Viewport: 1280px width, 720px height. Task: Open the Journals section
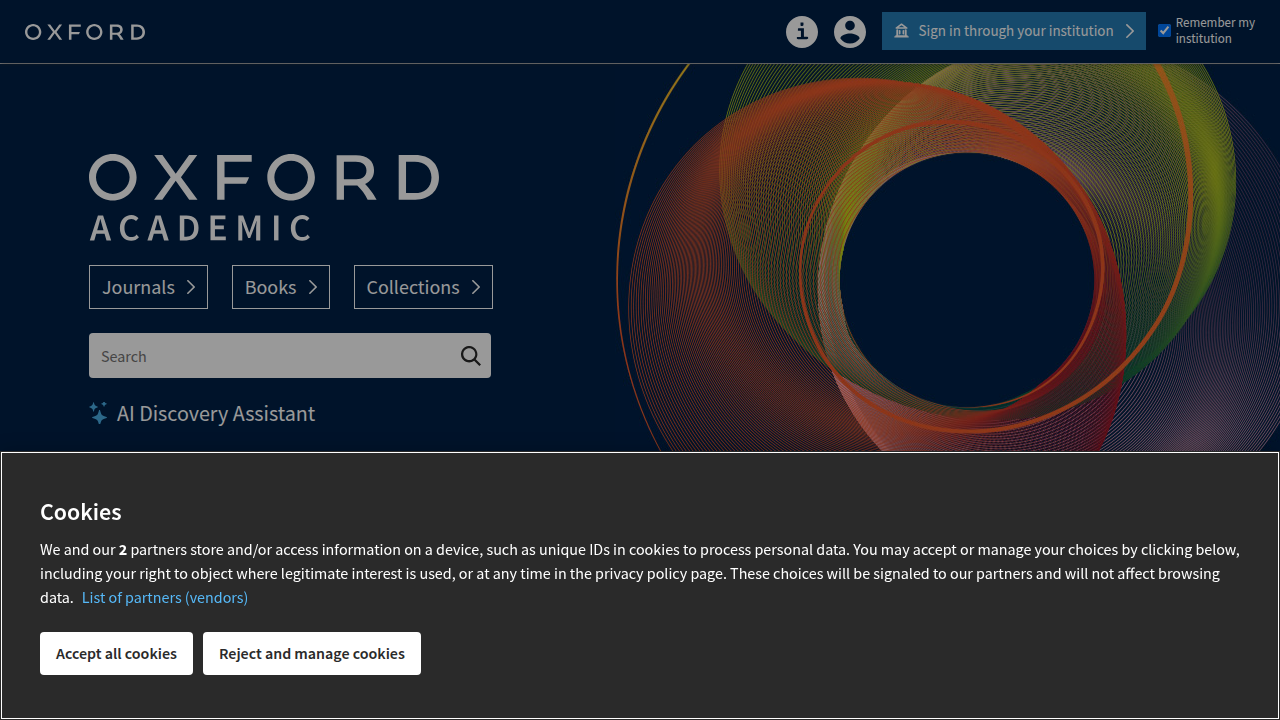click(x=148, y=287)
